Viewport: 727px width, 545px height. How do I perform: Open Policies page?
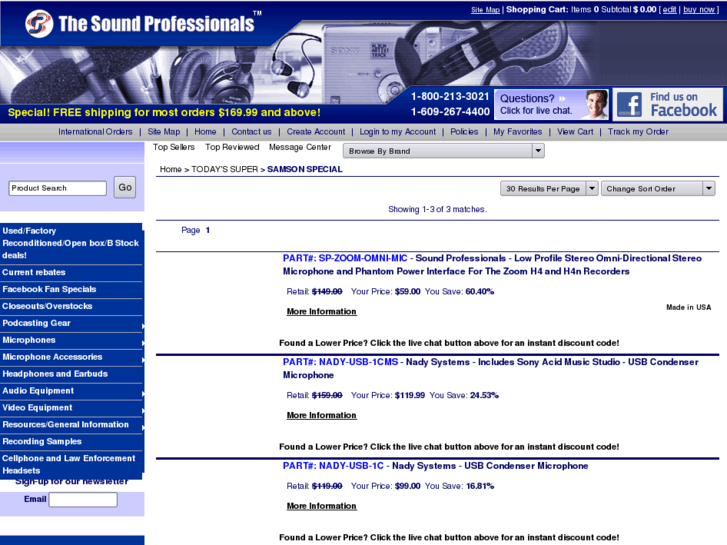click(x=464, y=132)
